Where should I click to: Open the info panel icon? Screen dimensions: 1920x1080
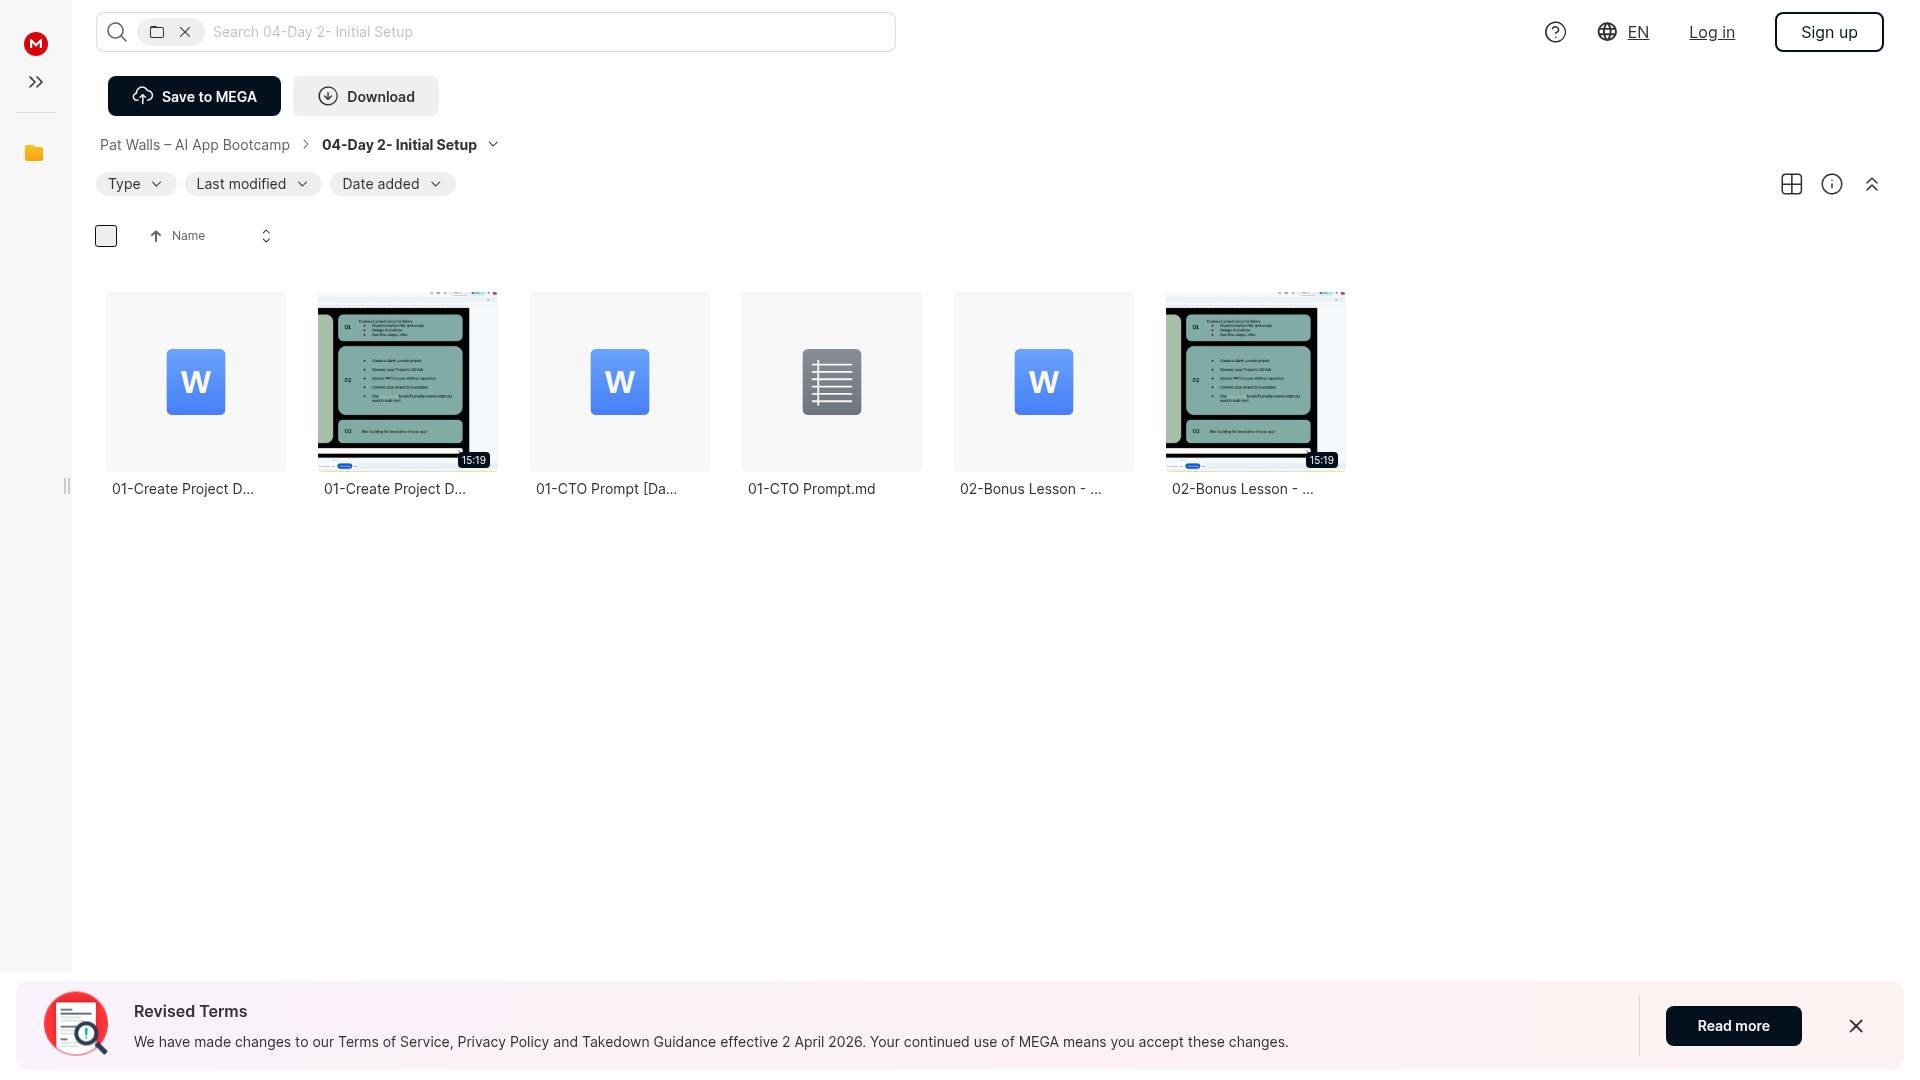[x=1831, y=184]
